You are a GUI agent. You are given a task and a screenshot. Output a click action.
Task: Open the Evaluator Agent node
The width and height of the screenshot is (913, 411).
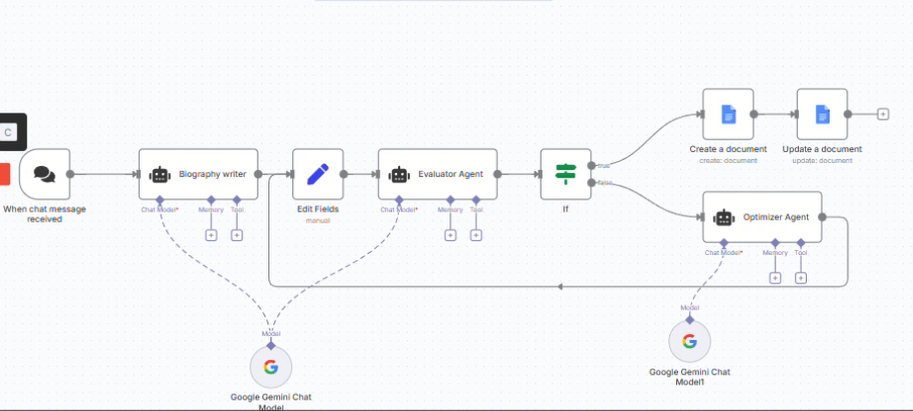[x=437, y=174]
